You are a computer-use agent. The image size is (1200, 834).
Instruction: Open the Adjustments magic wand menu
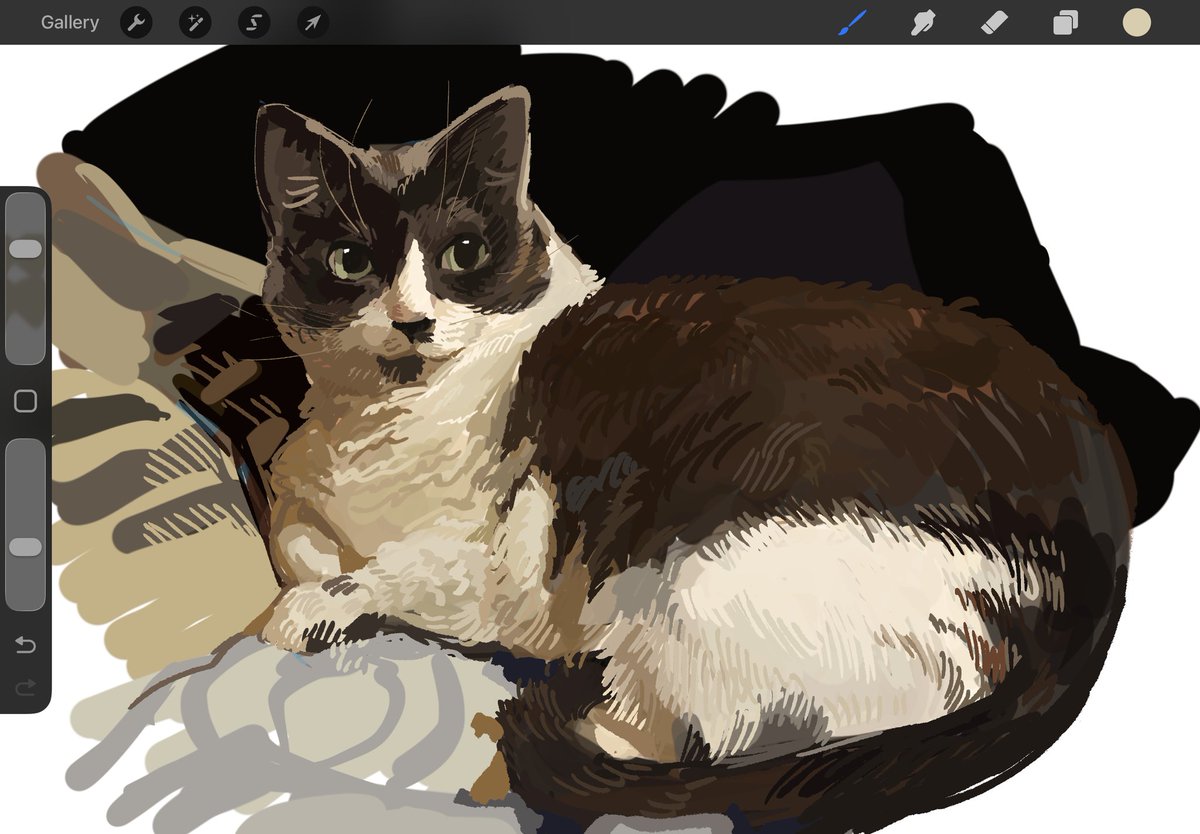tap(195, 22)
